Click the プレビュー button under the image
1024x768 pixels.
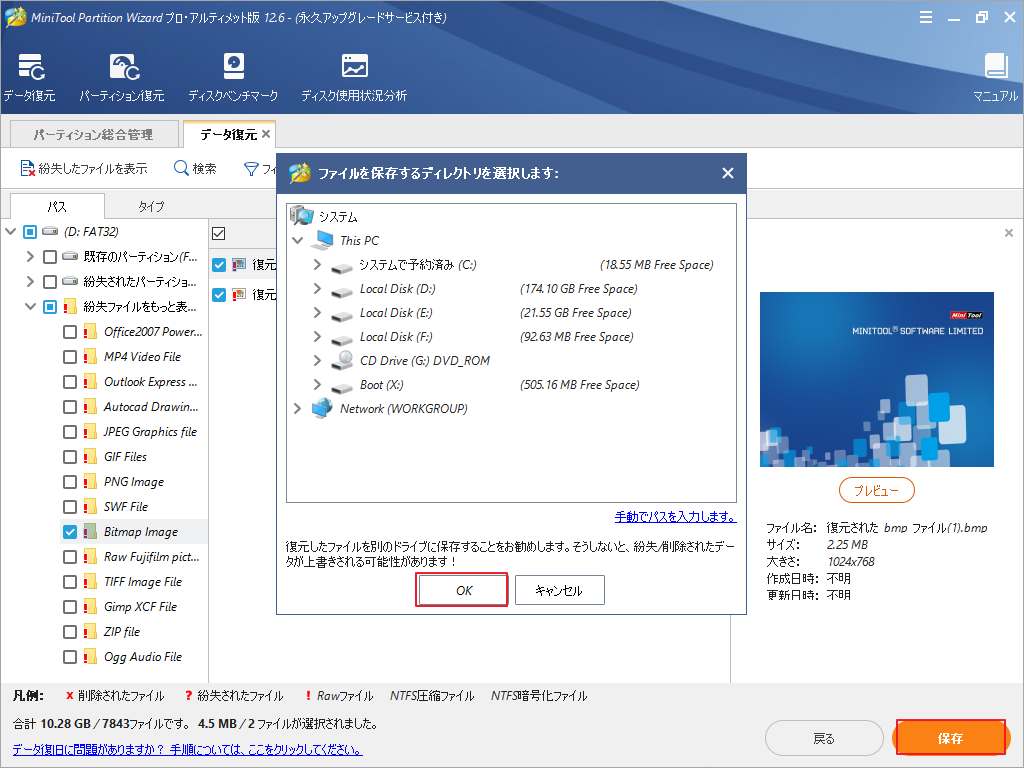(x=876, y=490)
